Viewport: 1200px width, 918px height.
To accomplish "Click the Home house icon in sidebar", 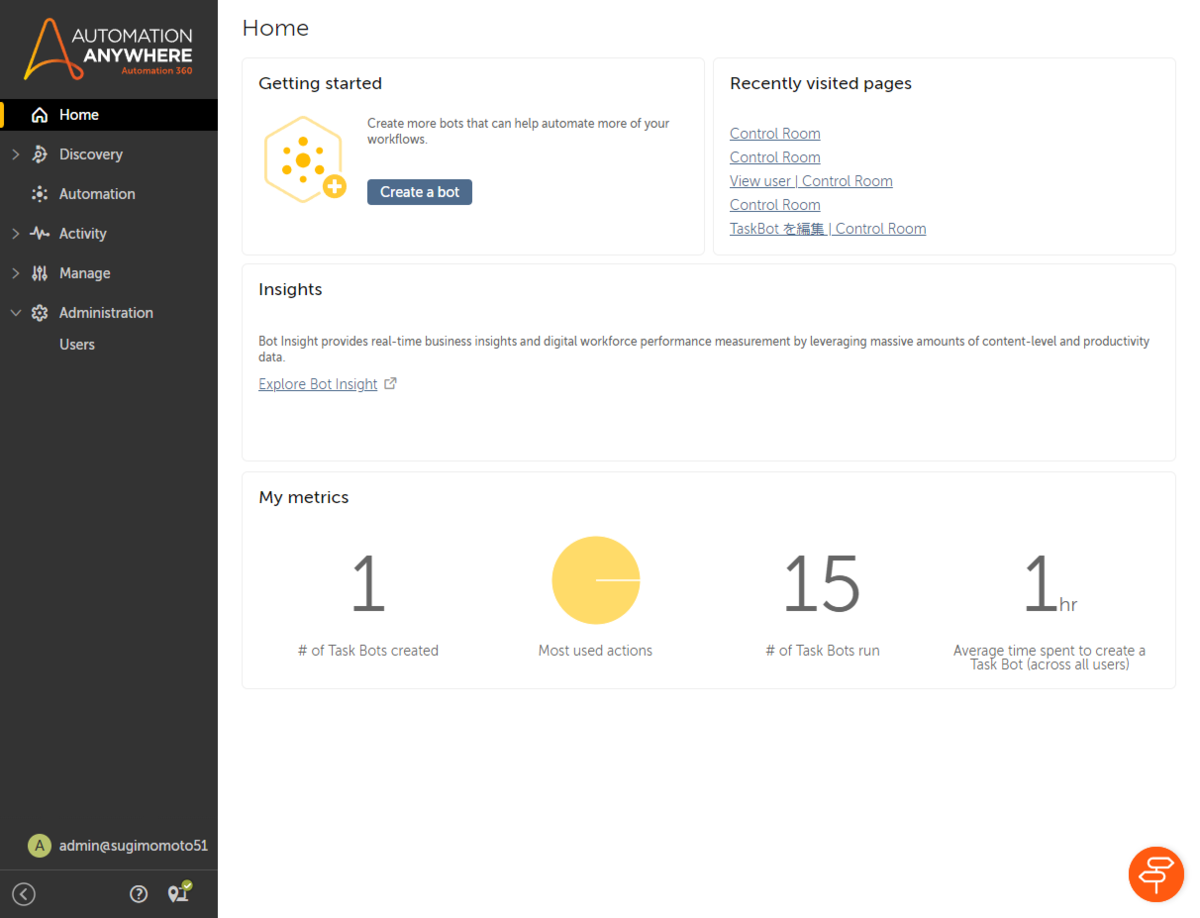I will 40,115.
